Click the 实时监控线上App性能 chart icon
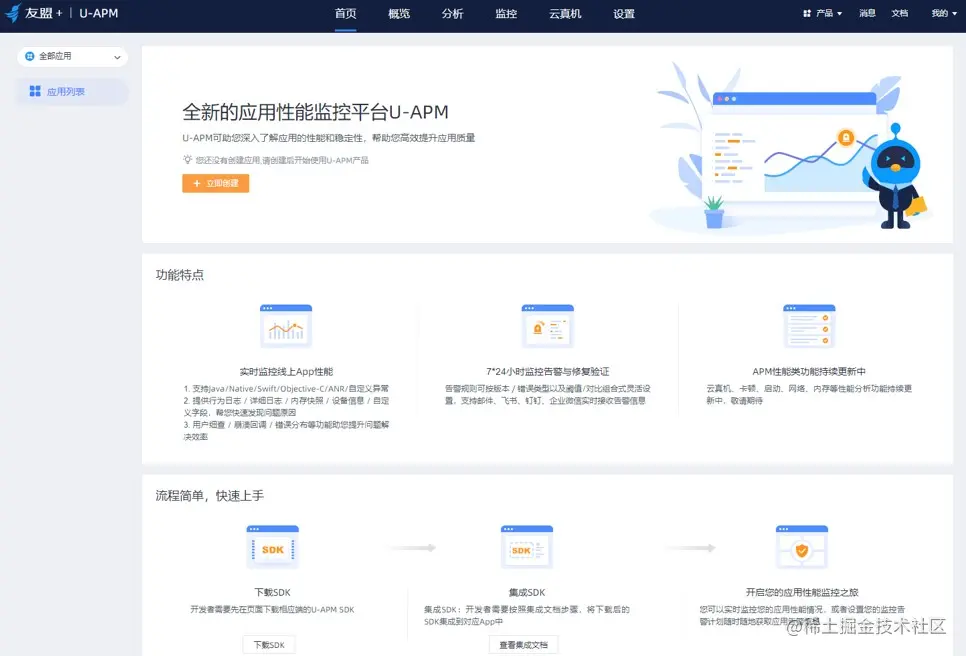The width and height of the screenshot is (966, 656). (x=286, y=326)
